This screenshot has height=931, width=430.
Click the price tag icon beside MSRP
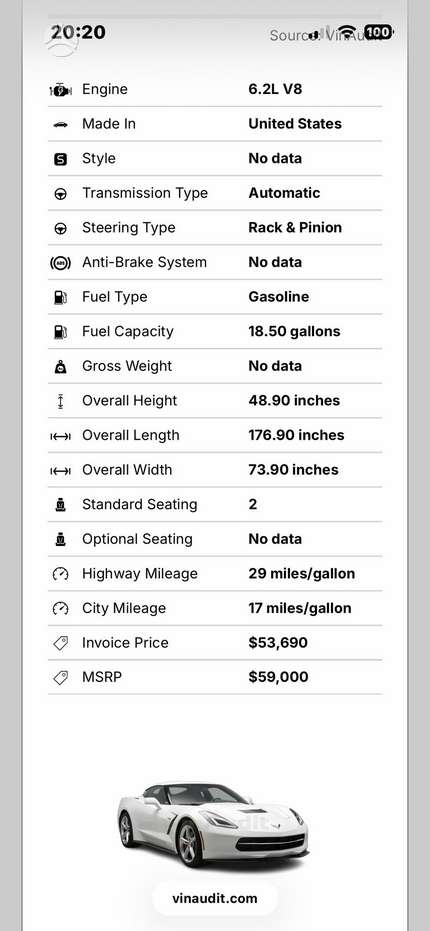coord(61,677)
